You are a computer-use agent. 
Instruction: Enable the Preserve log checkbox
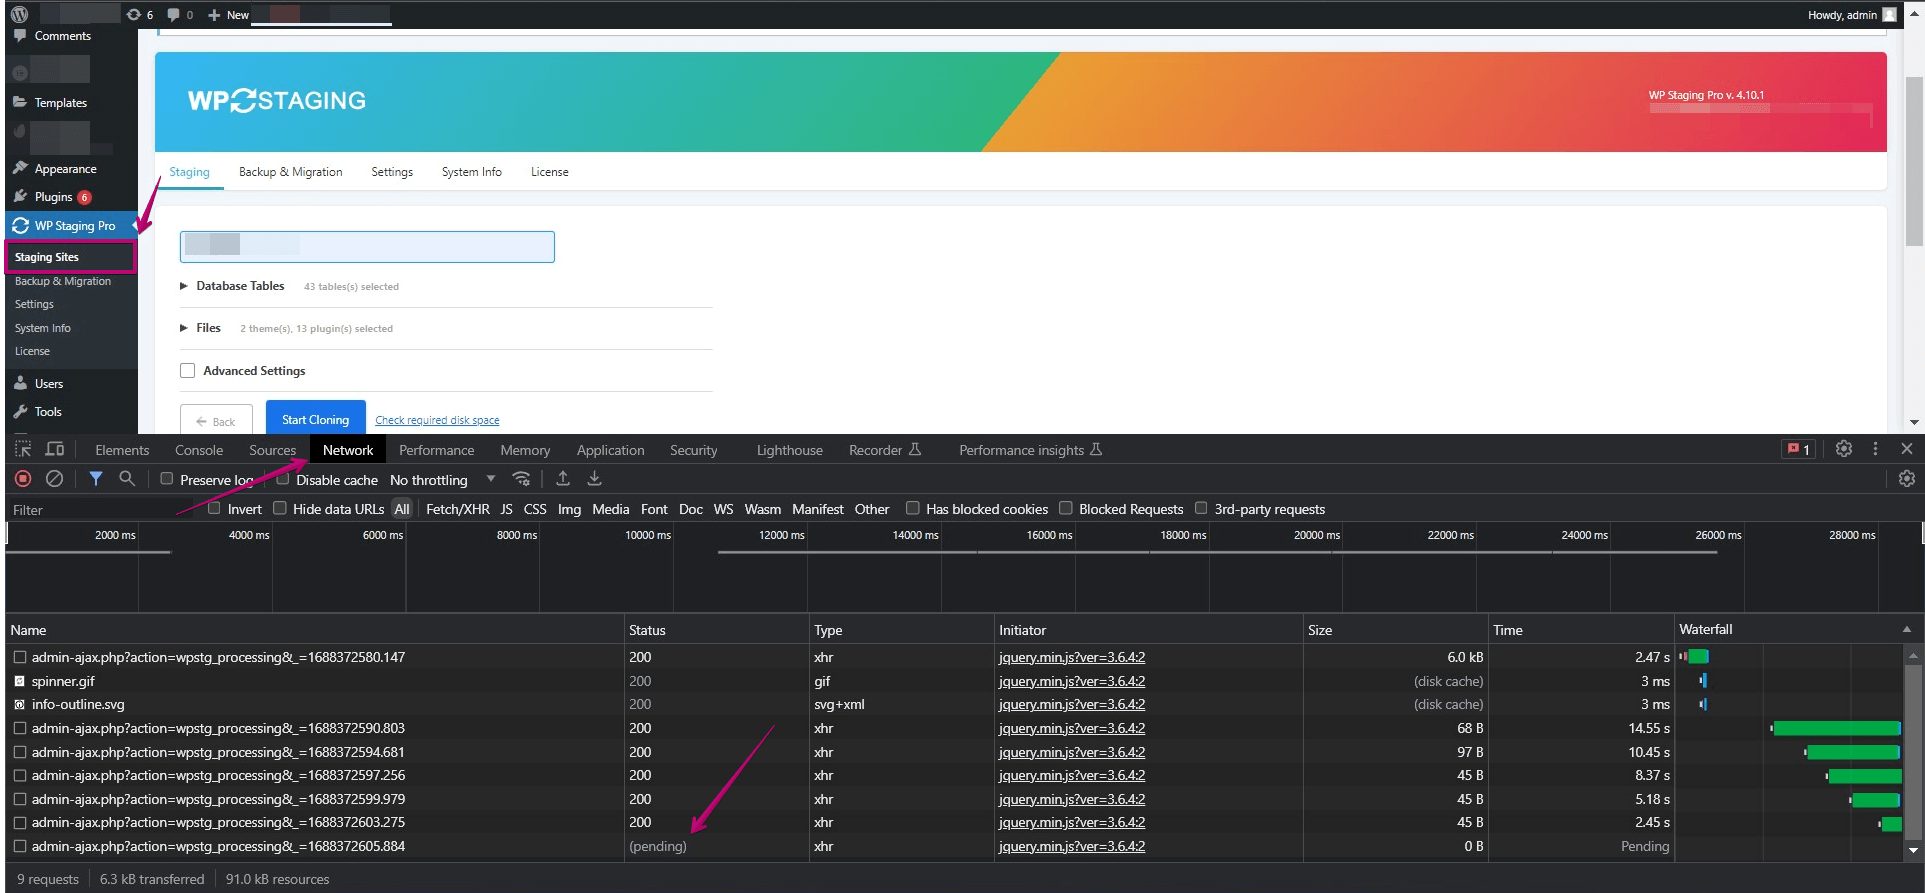pyautogui.click(x=167, y=479)
